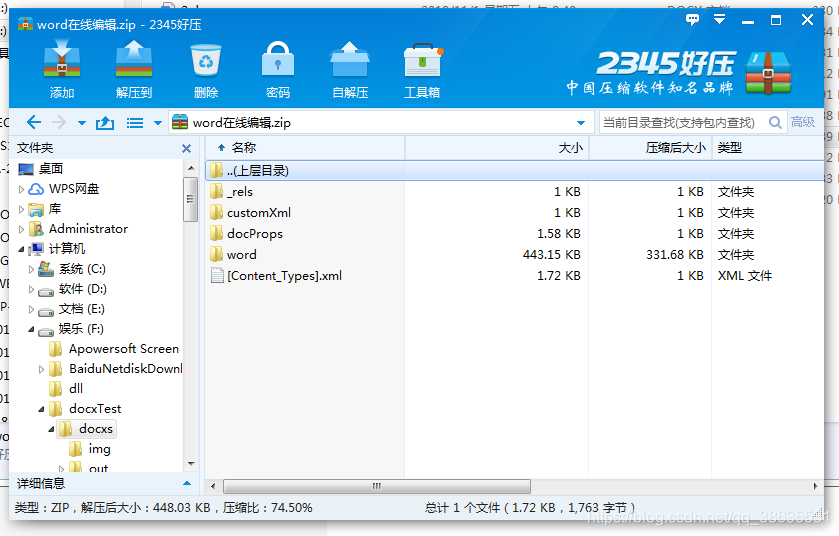Image resolution: width=839 pixels, height=536 pixels.
Task: Open the title bar menu dropdown
Action: point(720,20)
